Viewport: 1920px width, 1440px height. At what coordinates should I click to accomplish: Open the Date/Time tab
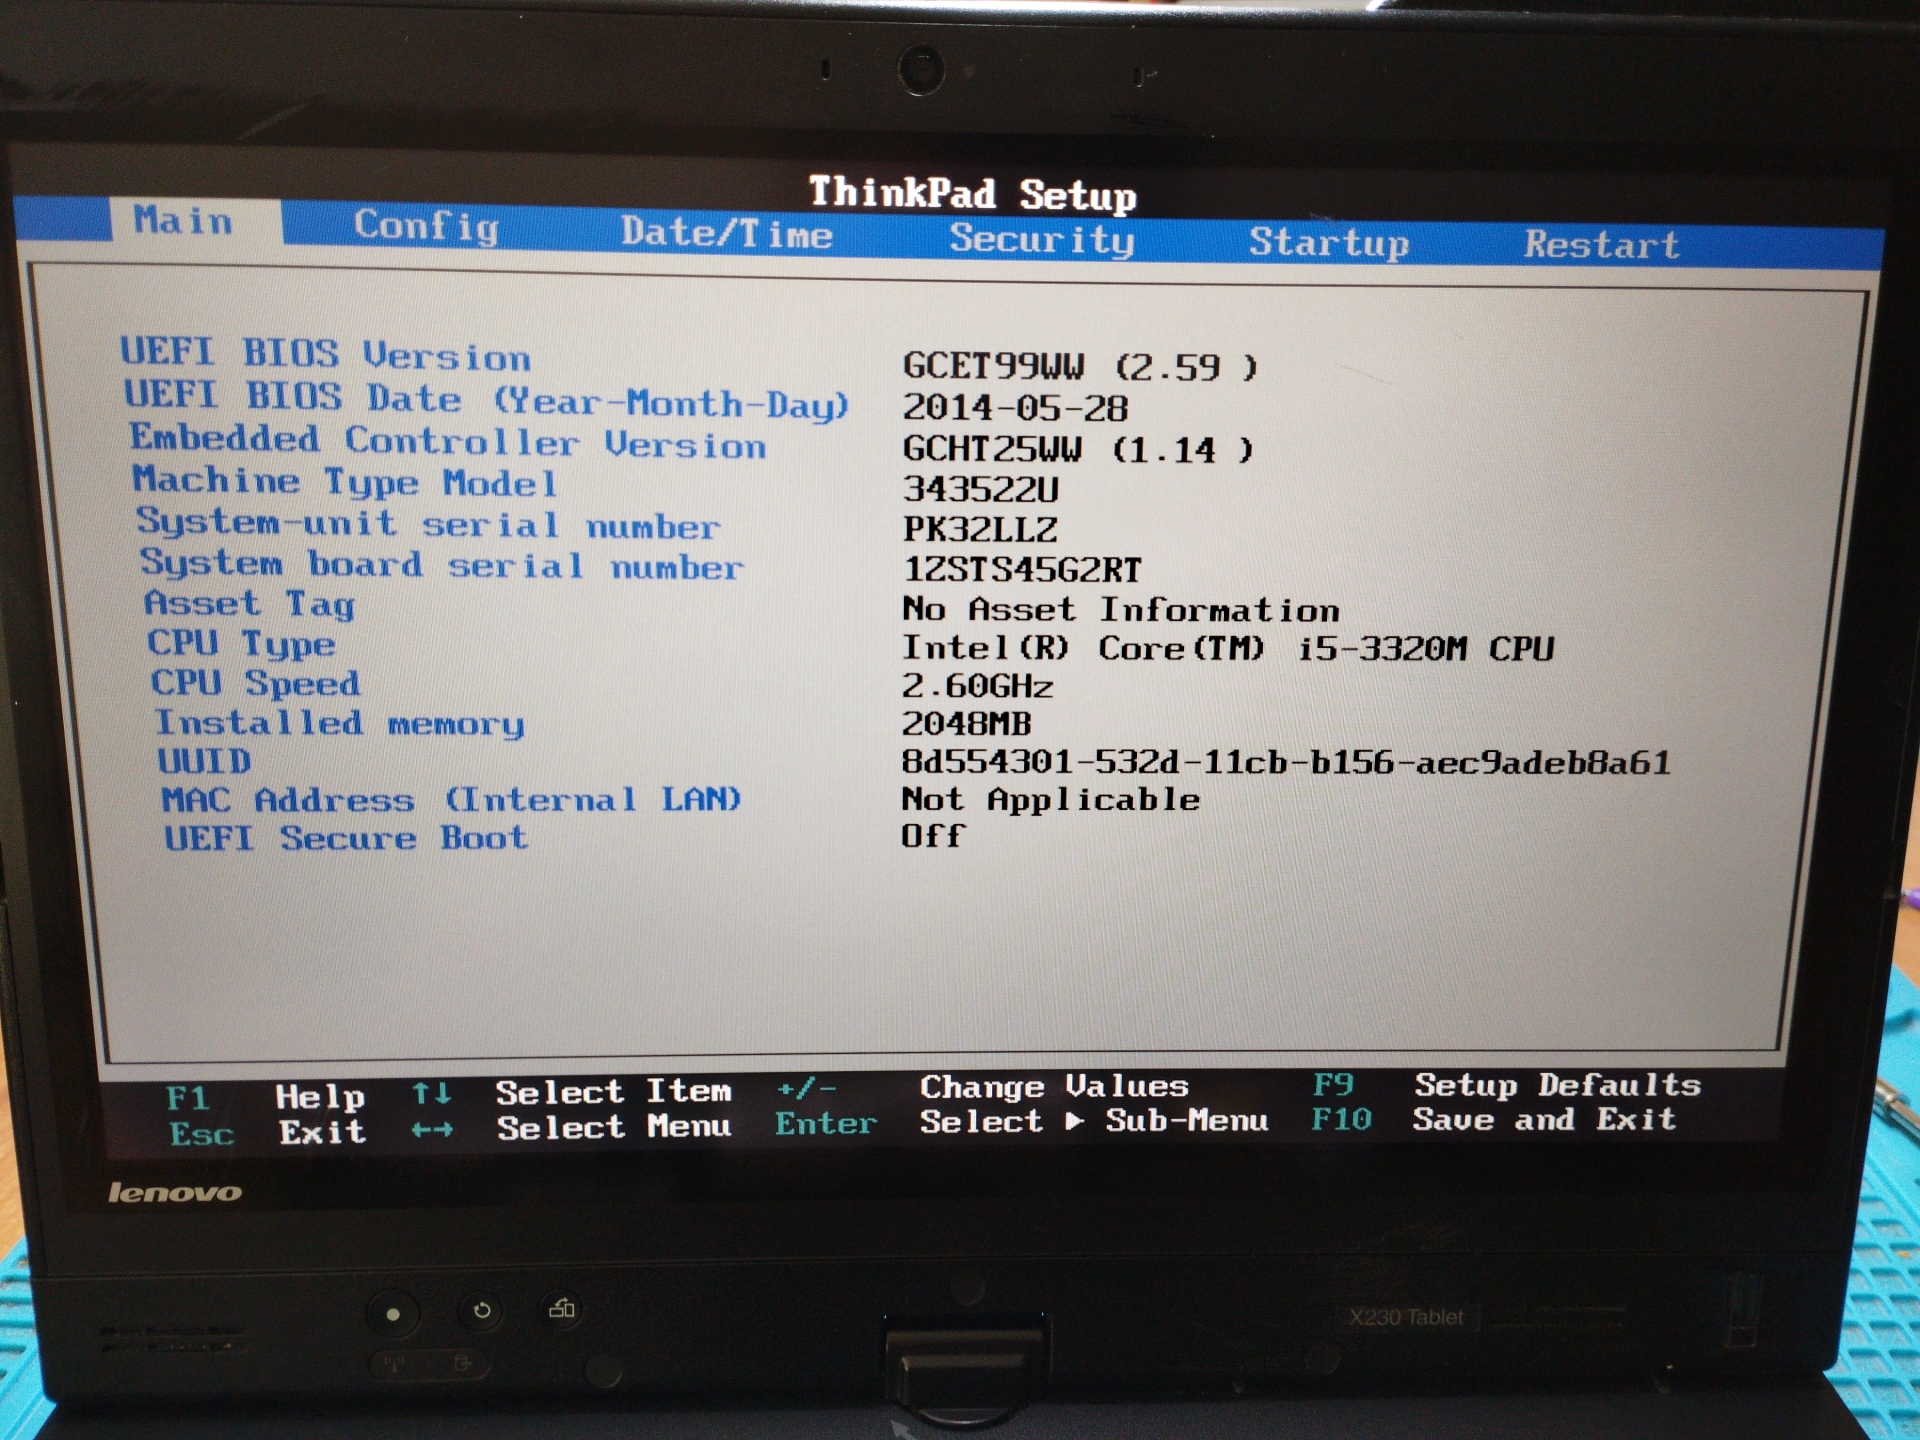click(727, 232)
